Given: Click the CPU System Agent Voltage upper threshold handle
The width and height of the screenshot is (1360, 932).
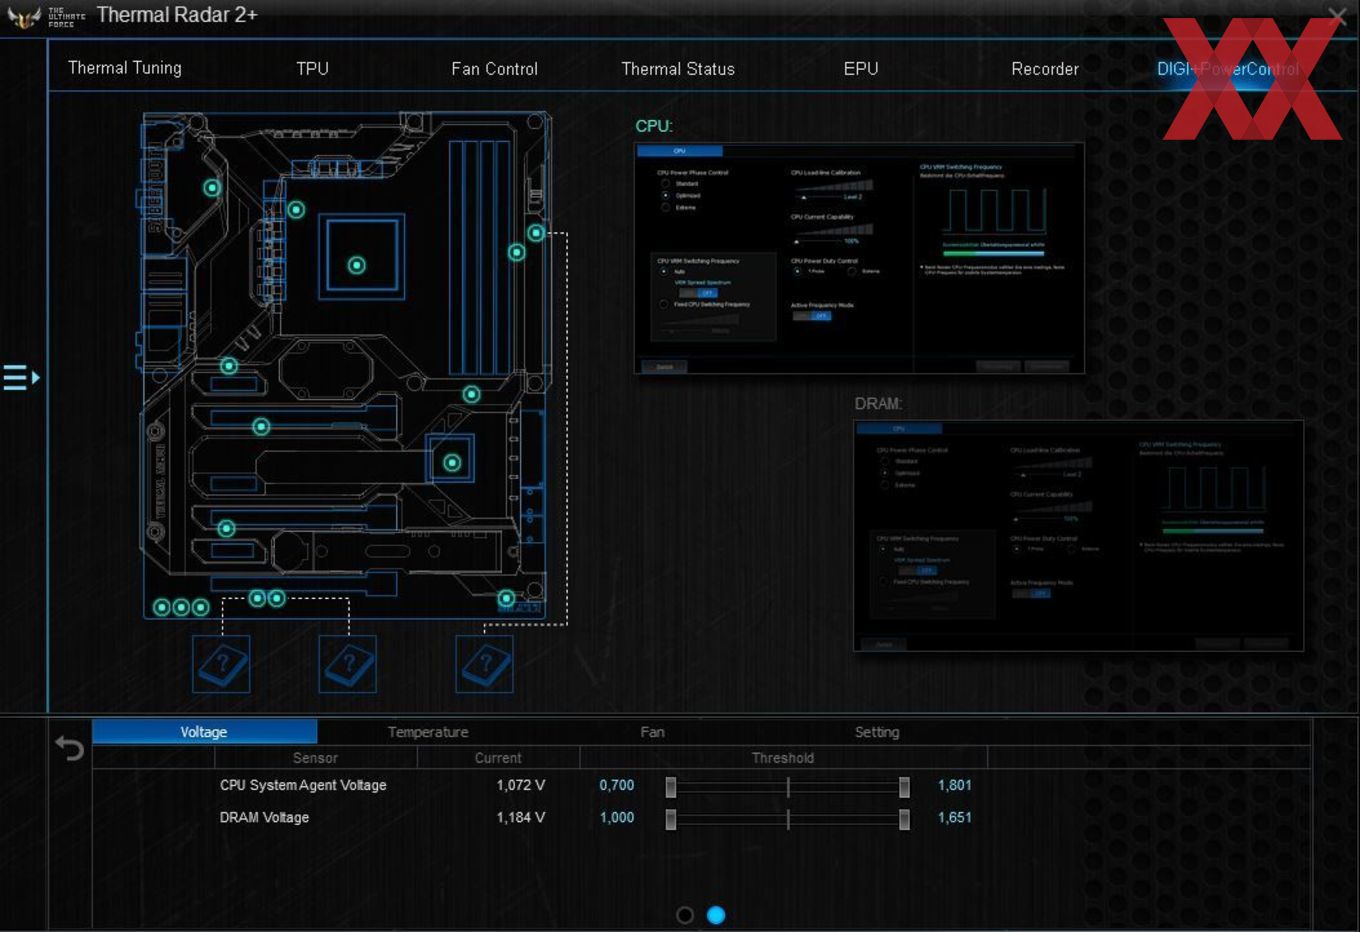Looking at the screenshot, I should tap(904, 787).
